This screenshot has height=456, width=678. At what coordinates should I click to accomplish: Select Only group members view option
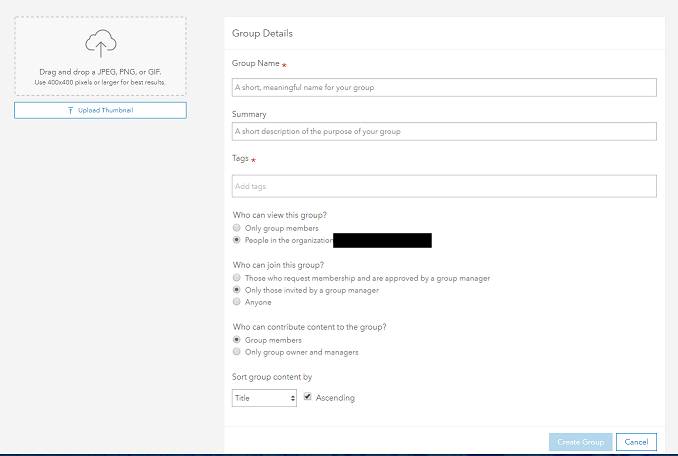[236, 228]
